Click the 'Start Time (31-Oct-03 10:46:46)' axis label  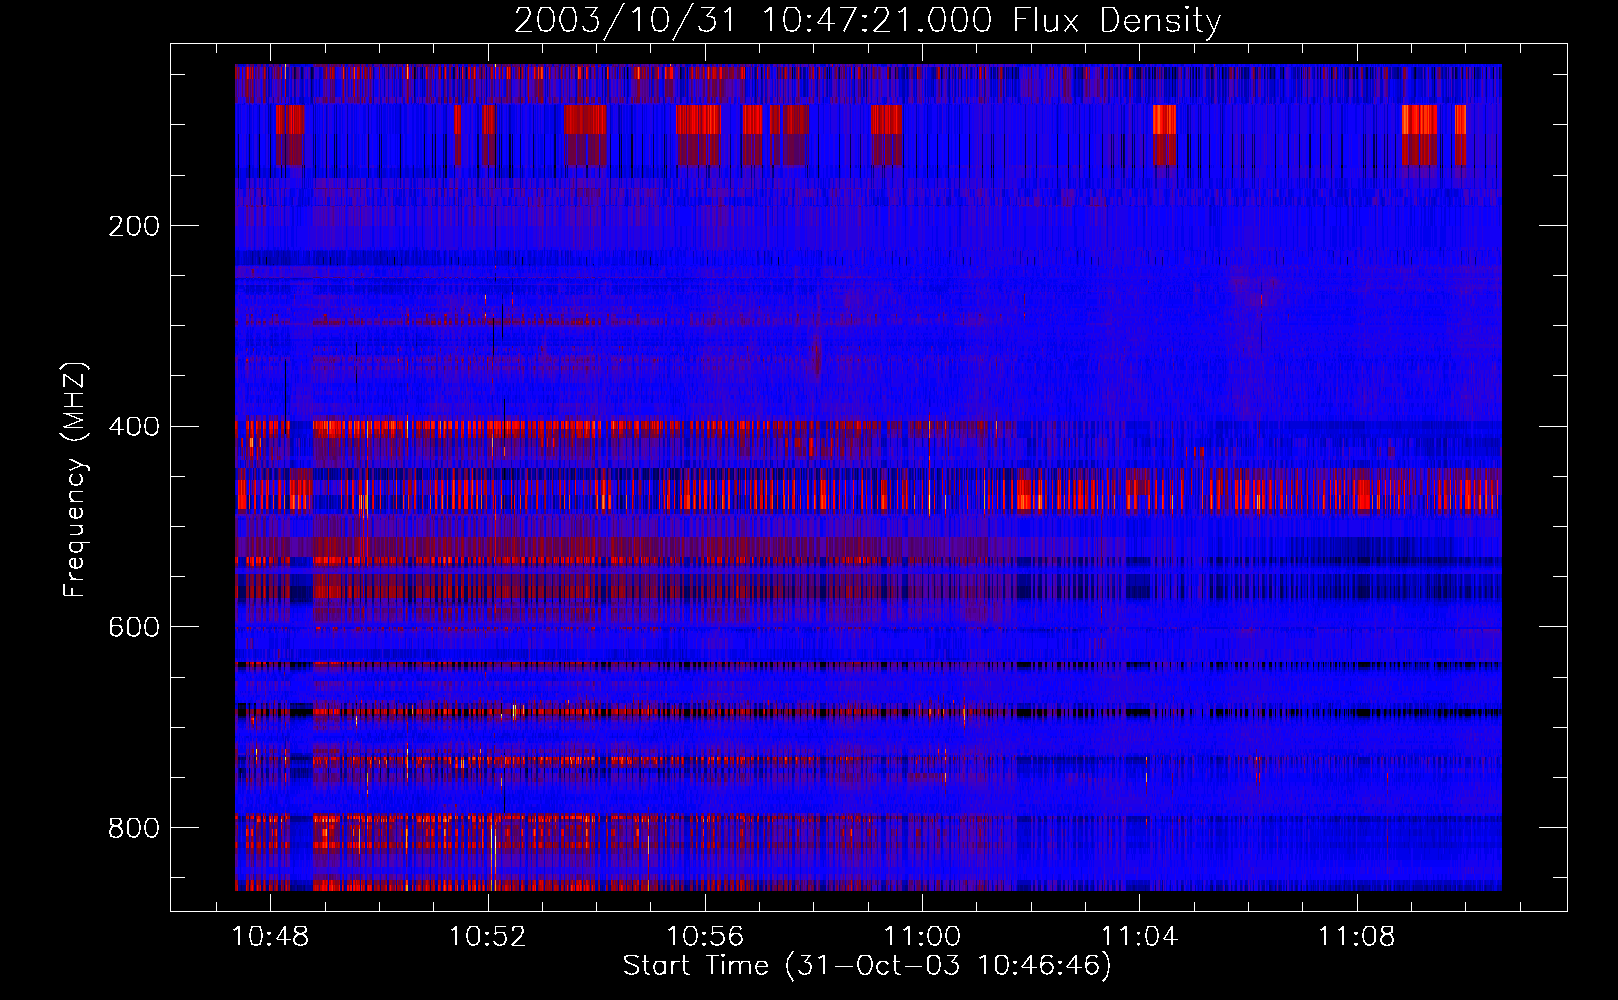(x=867, y=966)
